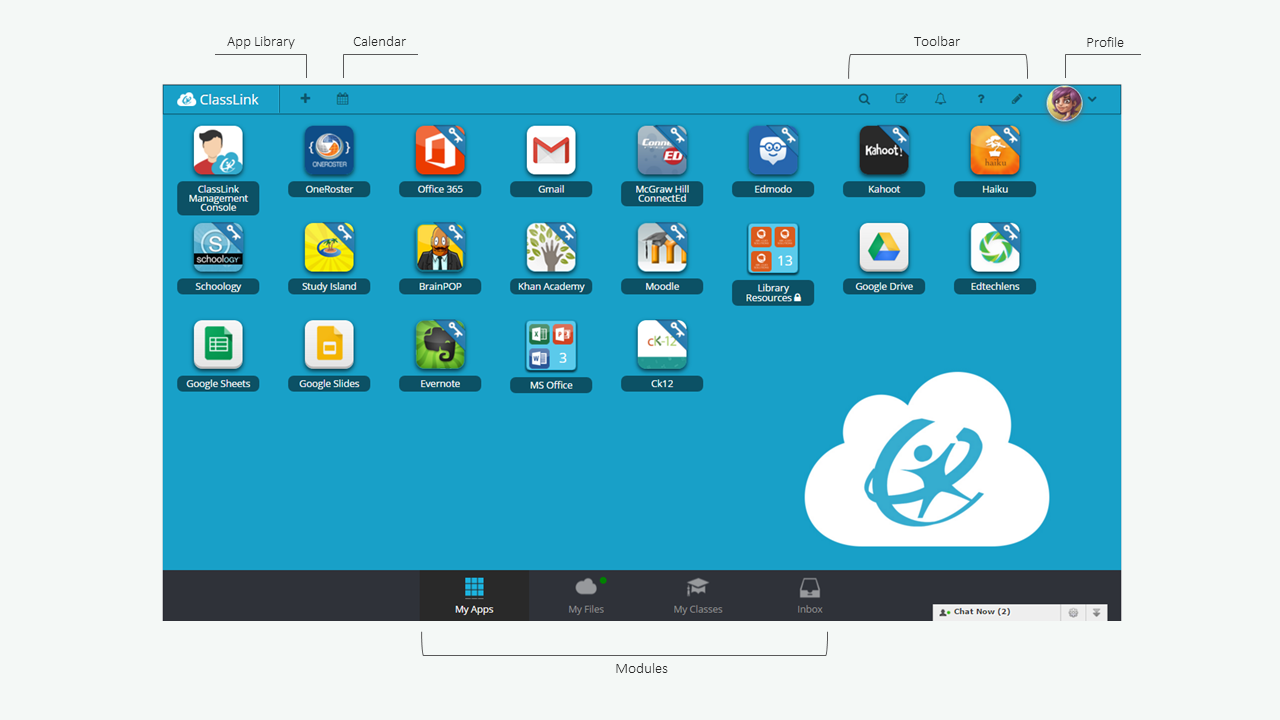Viewport: 1280px width, 720px height.
Task: Click the ClassLink logo
Action: click(218, 99)
